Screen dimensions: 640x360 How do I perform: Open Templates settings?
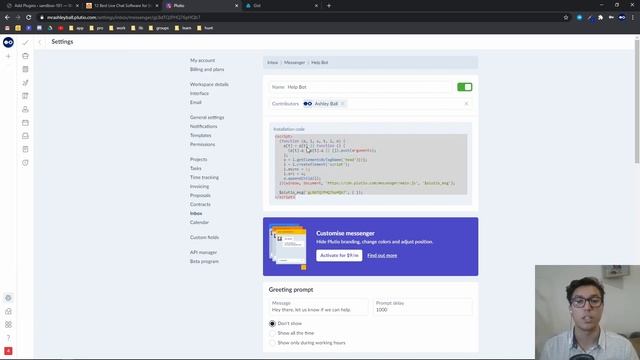tap(201, 136)
